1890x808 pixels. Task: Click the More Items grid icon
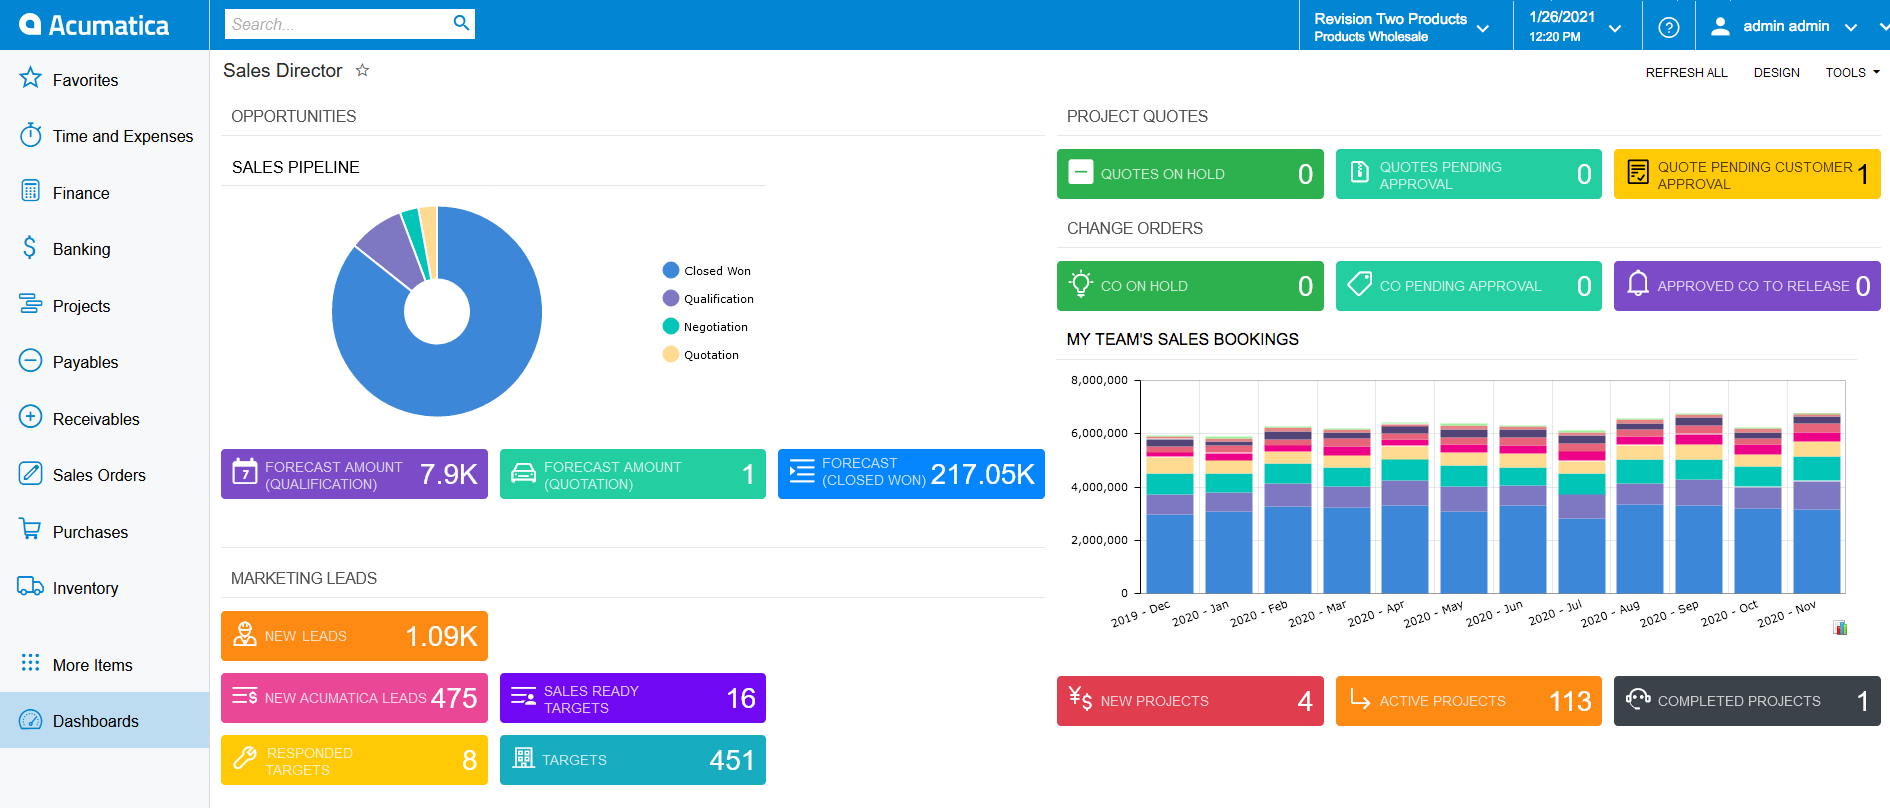coord(31,663)
